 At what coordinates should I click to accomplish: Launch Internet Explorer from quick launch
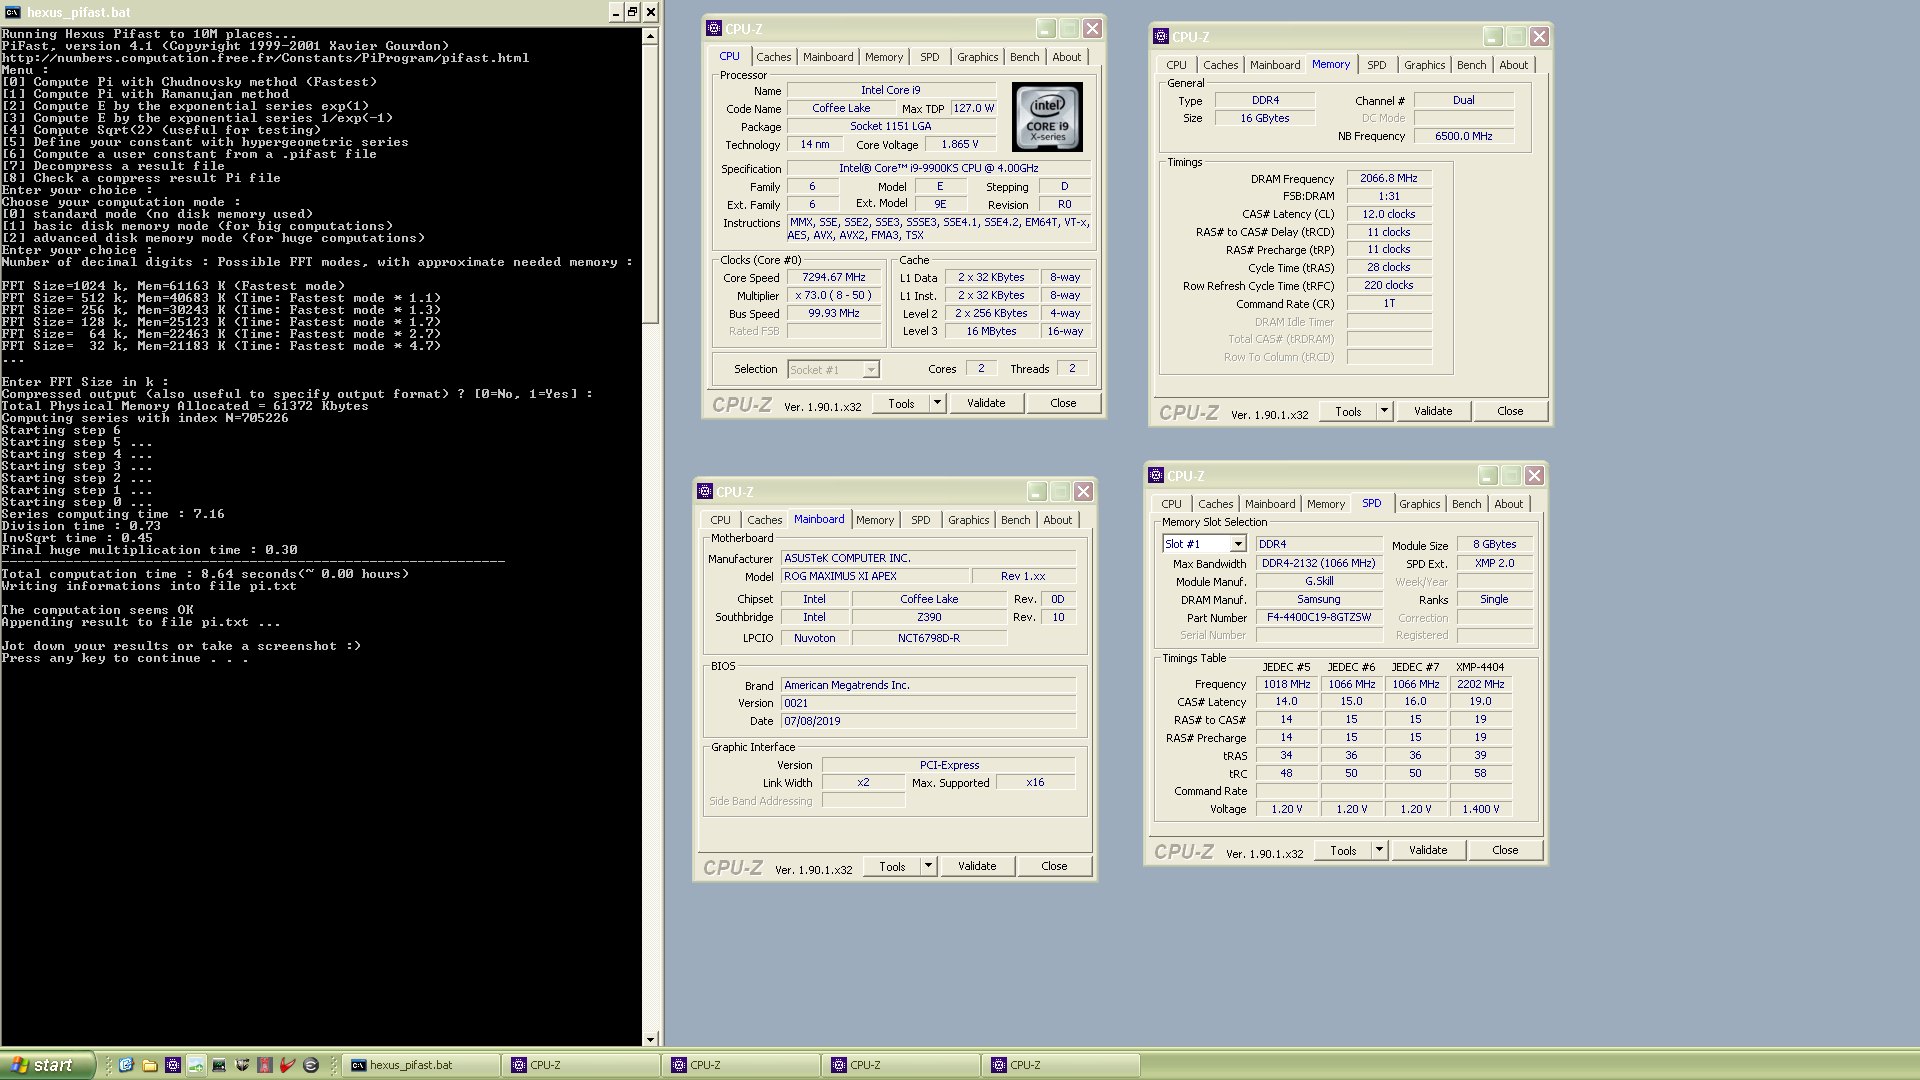126,1065
